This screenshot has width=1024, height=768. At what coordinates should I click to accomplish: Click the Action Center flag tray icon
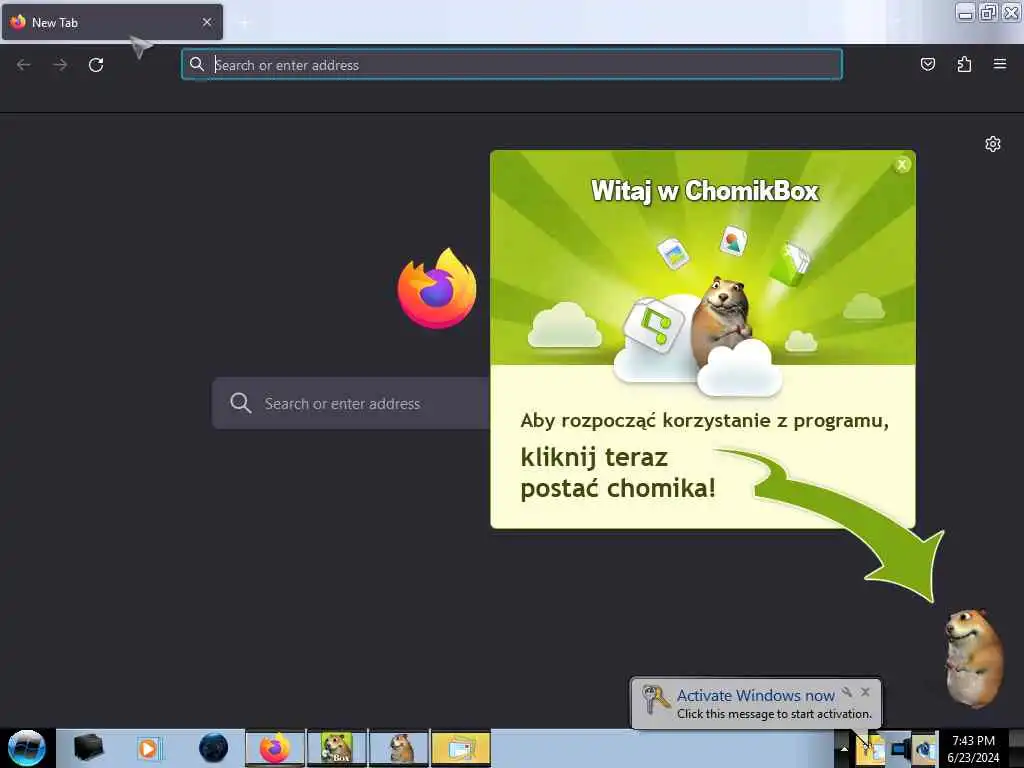pos(871,748)
